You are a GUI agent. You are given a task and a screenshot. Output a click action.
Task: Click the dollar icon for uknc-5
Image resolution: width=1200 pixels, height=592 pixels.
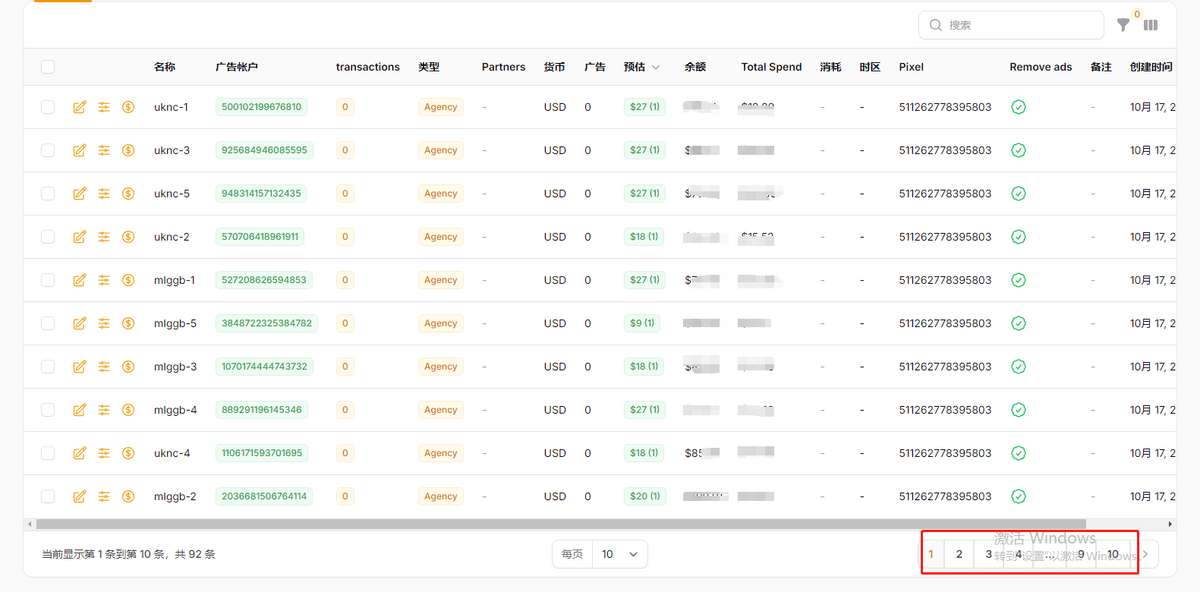128,194
